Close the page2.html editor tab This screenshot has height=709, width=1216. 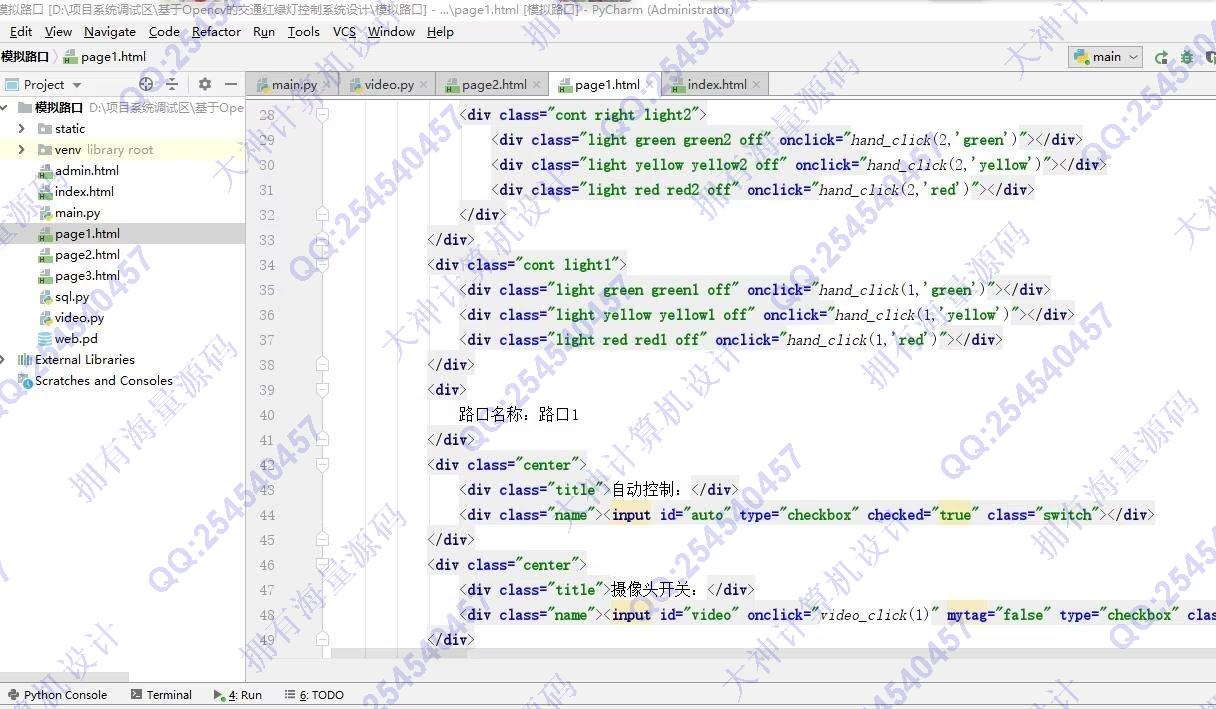(x=537, y=85)
